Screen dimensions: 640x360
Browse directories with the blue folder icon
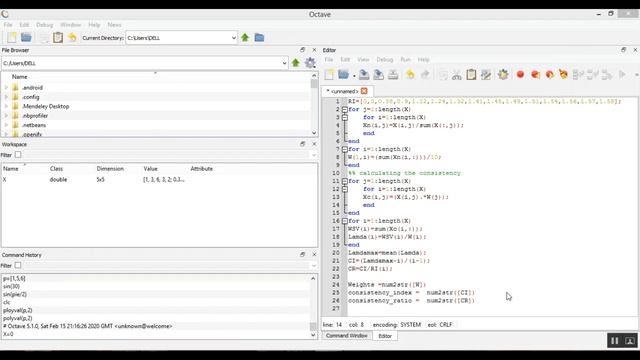pyautogui.click(x=259, y=38)
